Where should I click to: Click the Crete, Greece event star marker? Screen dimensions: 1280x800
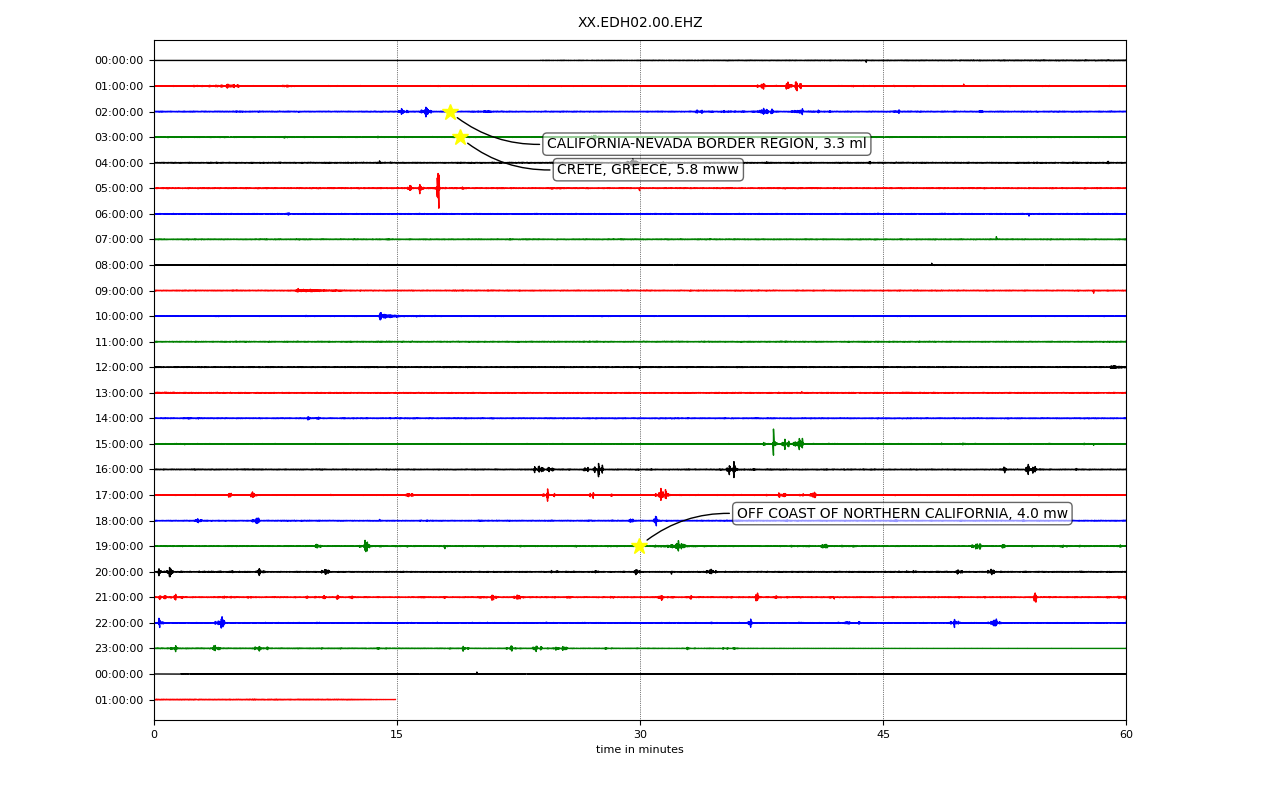coord(460,137)
